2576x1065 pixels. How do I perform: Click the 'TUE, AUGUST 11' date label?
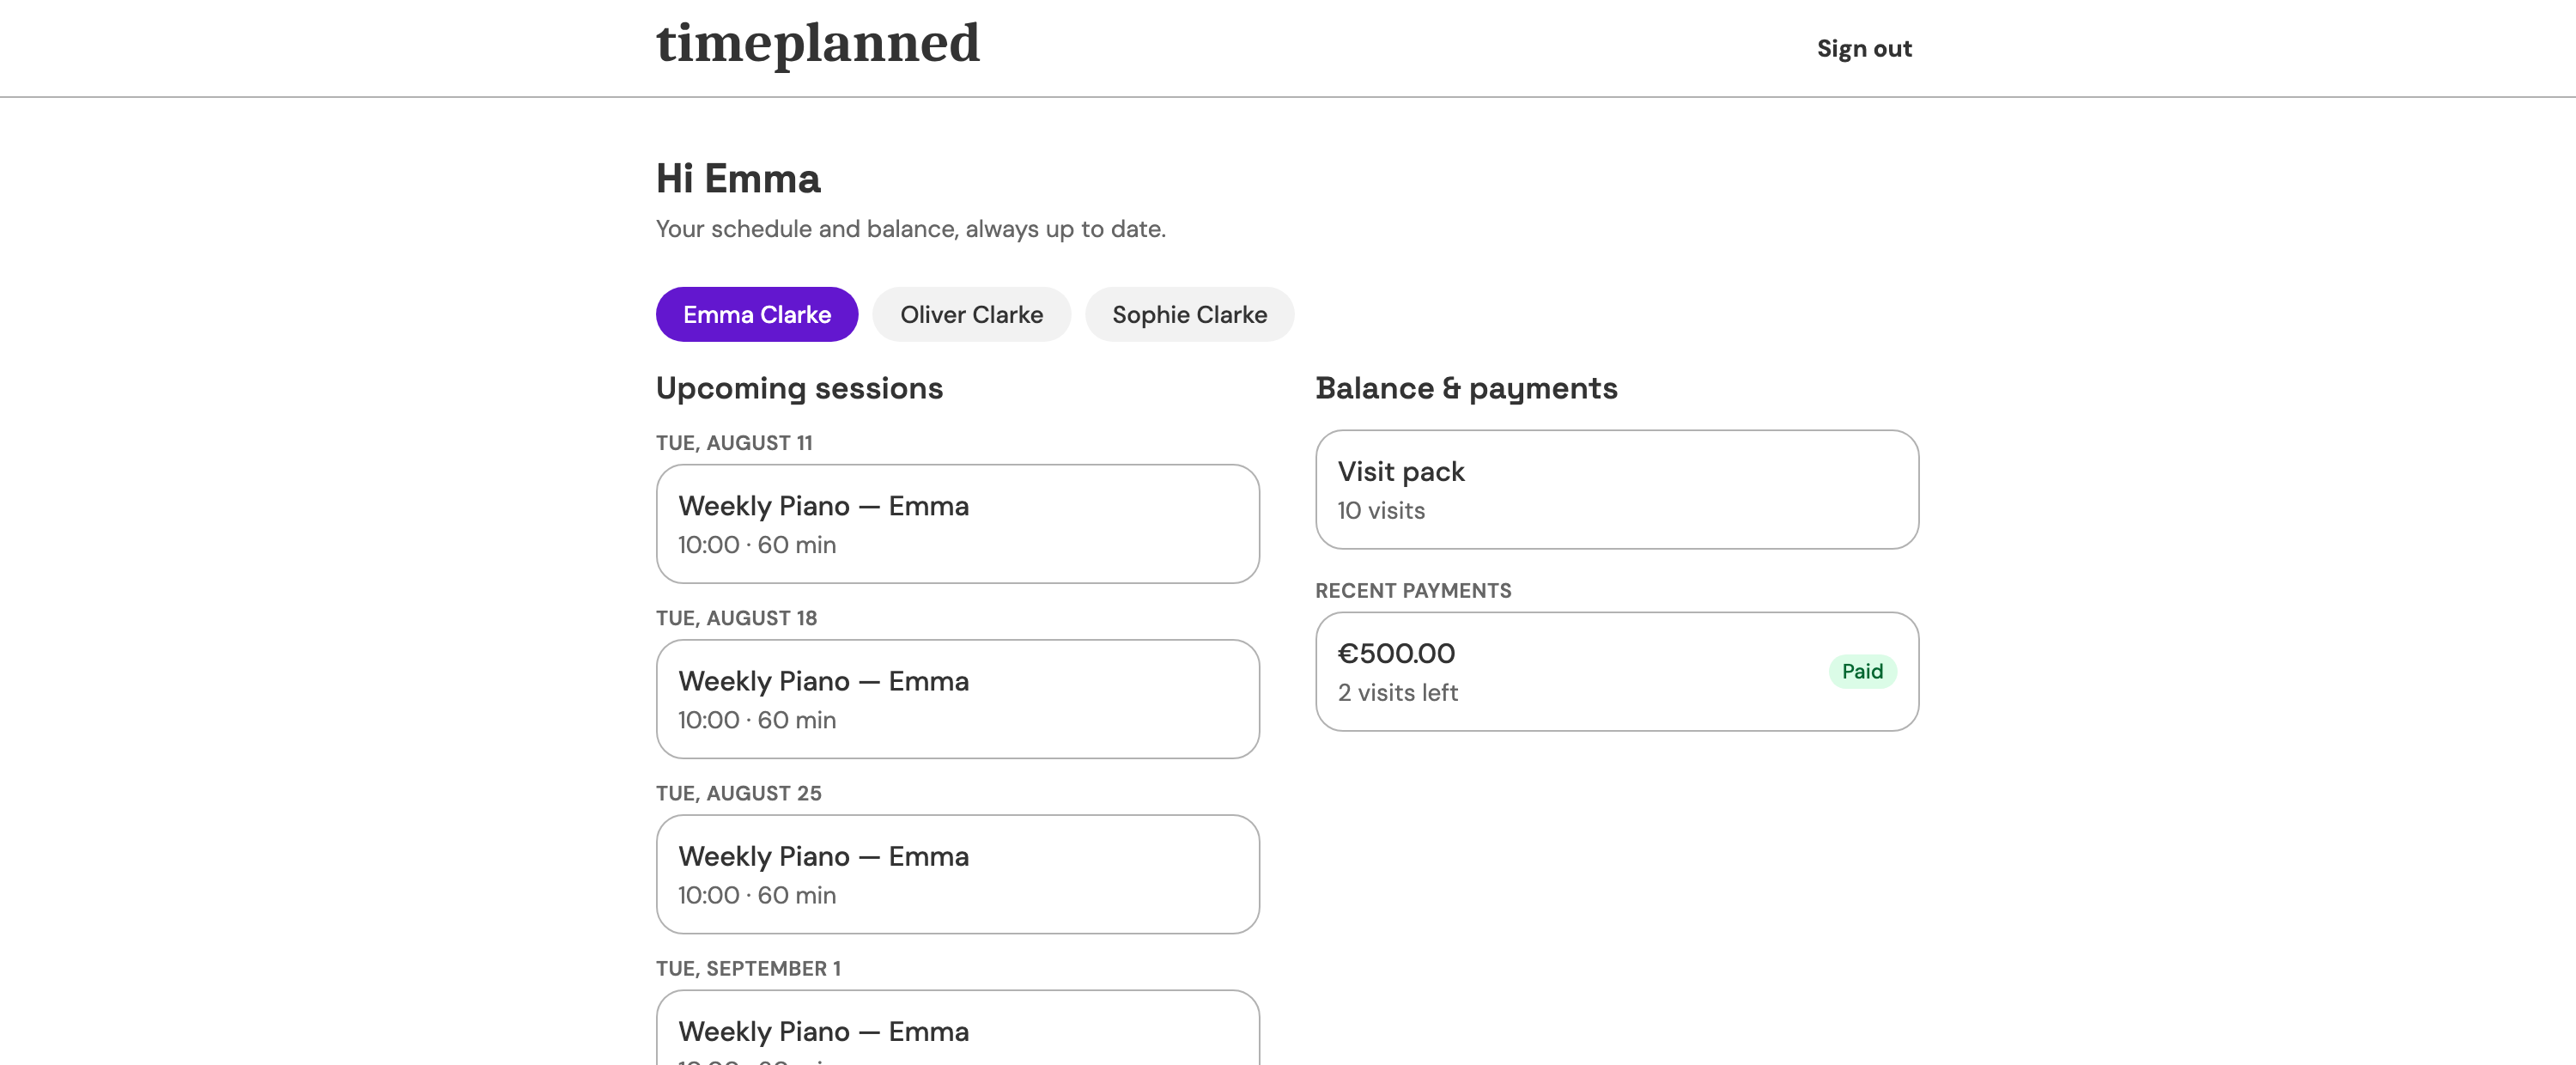coord(734,443)
